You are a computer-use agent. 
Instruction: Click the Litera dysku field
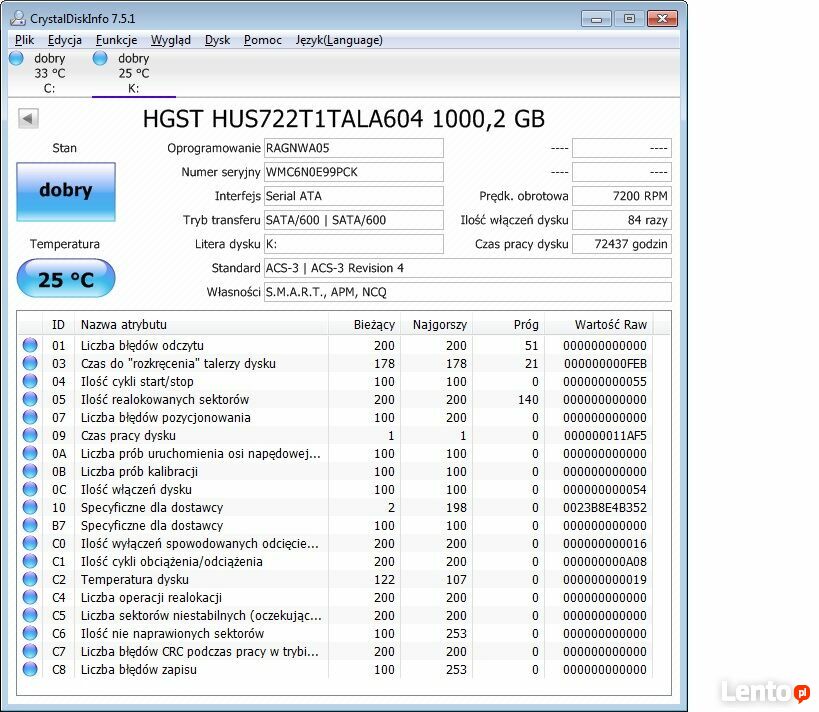(x=354, y=244)
